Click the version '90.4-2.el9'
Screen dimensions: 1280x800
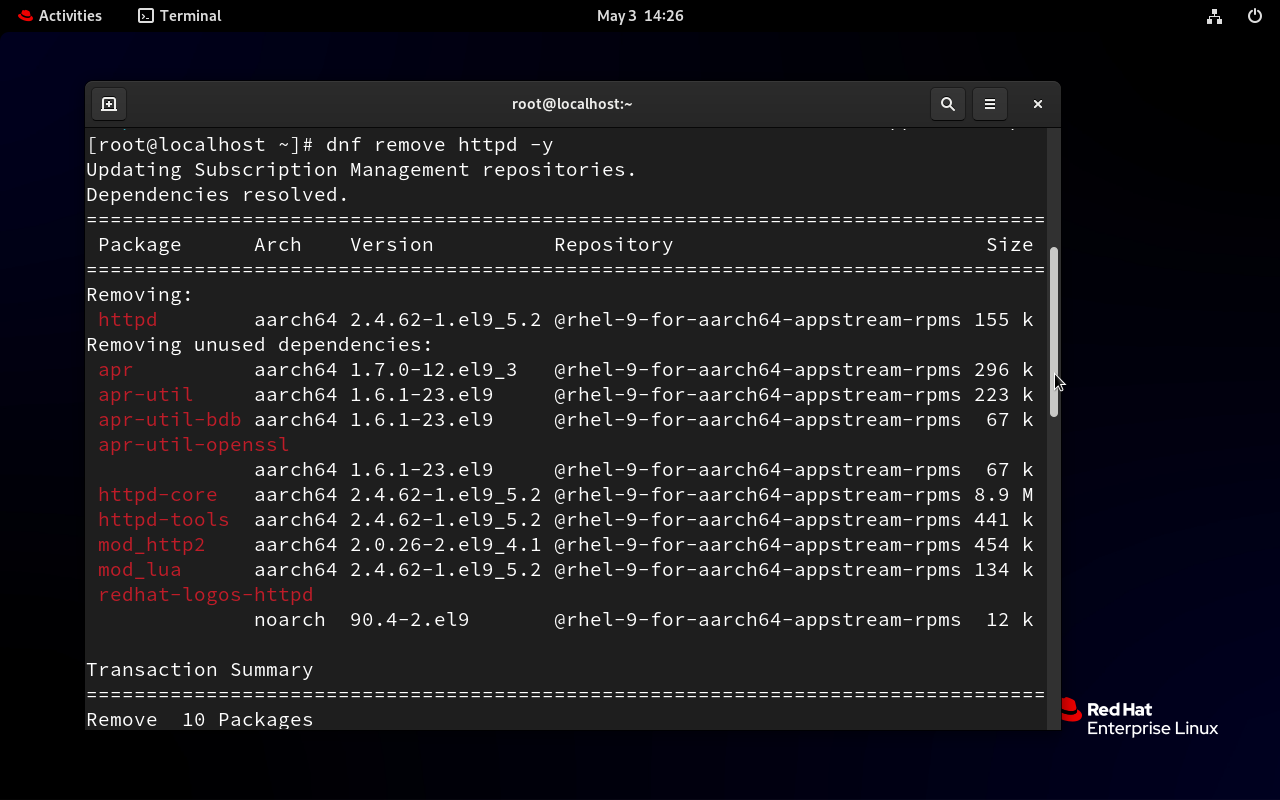(x=410, y=620)
